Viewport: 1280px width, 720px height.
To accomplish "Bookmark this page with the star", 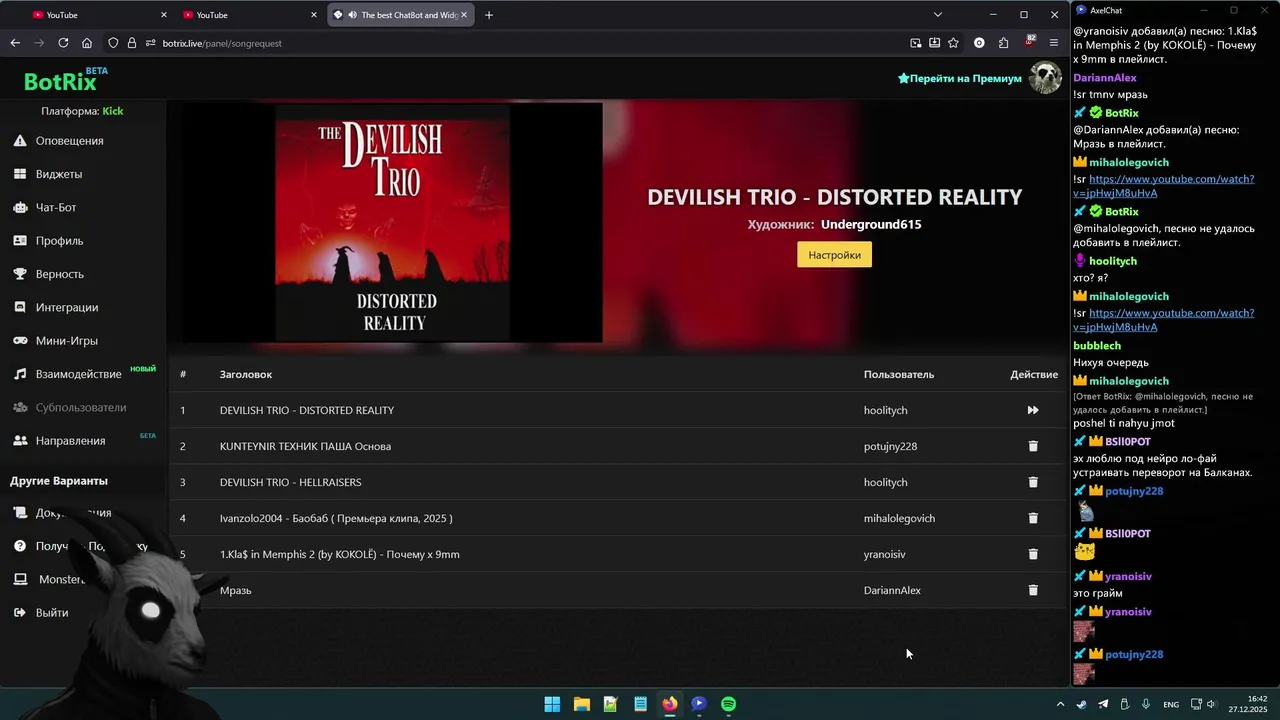I will point(953,43).
